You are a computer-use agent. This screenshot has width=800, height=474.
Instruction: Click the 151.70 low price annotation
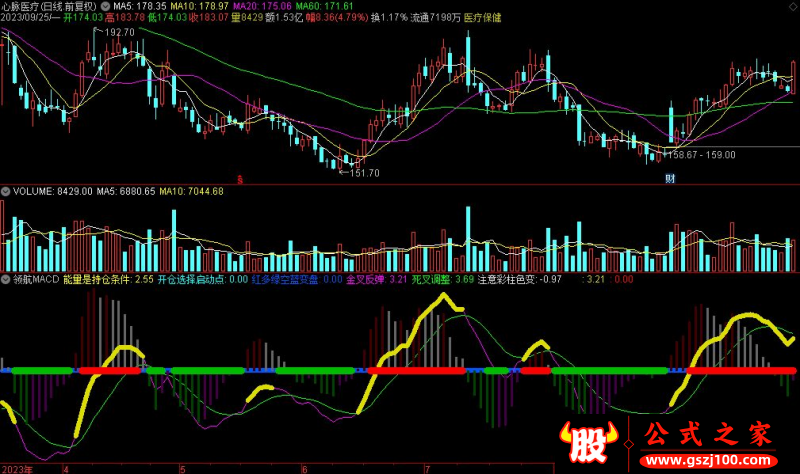pos(364,173)
